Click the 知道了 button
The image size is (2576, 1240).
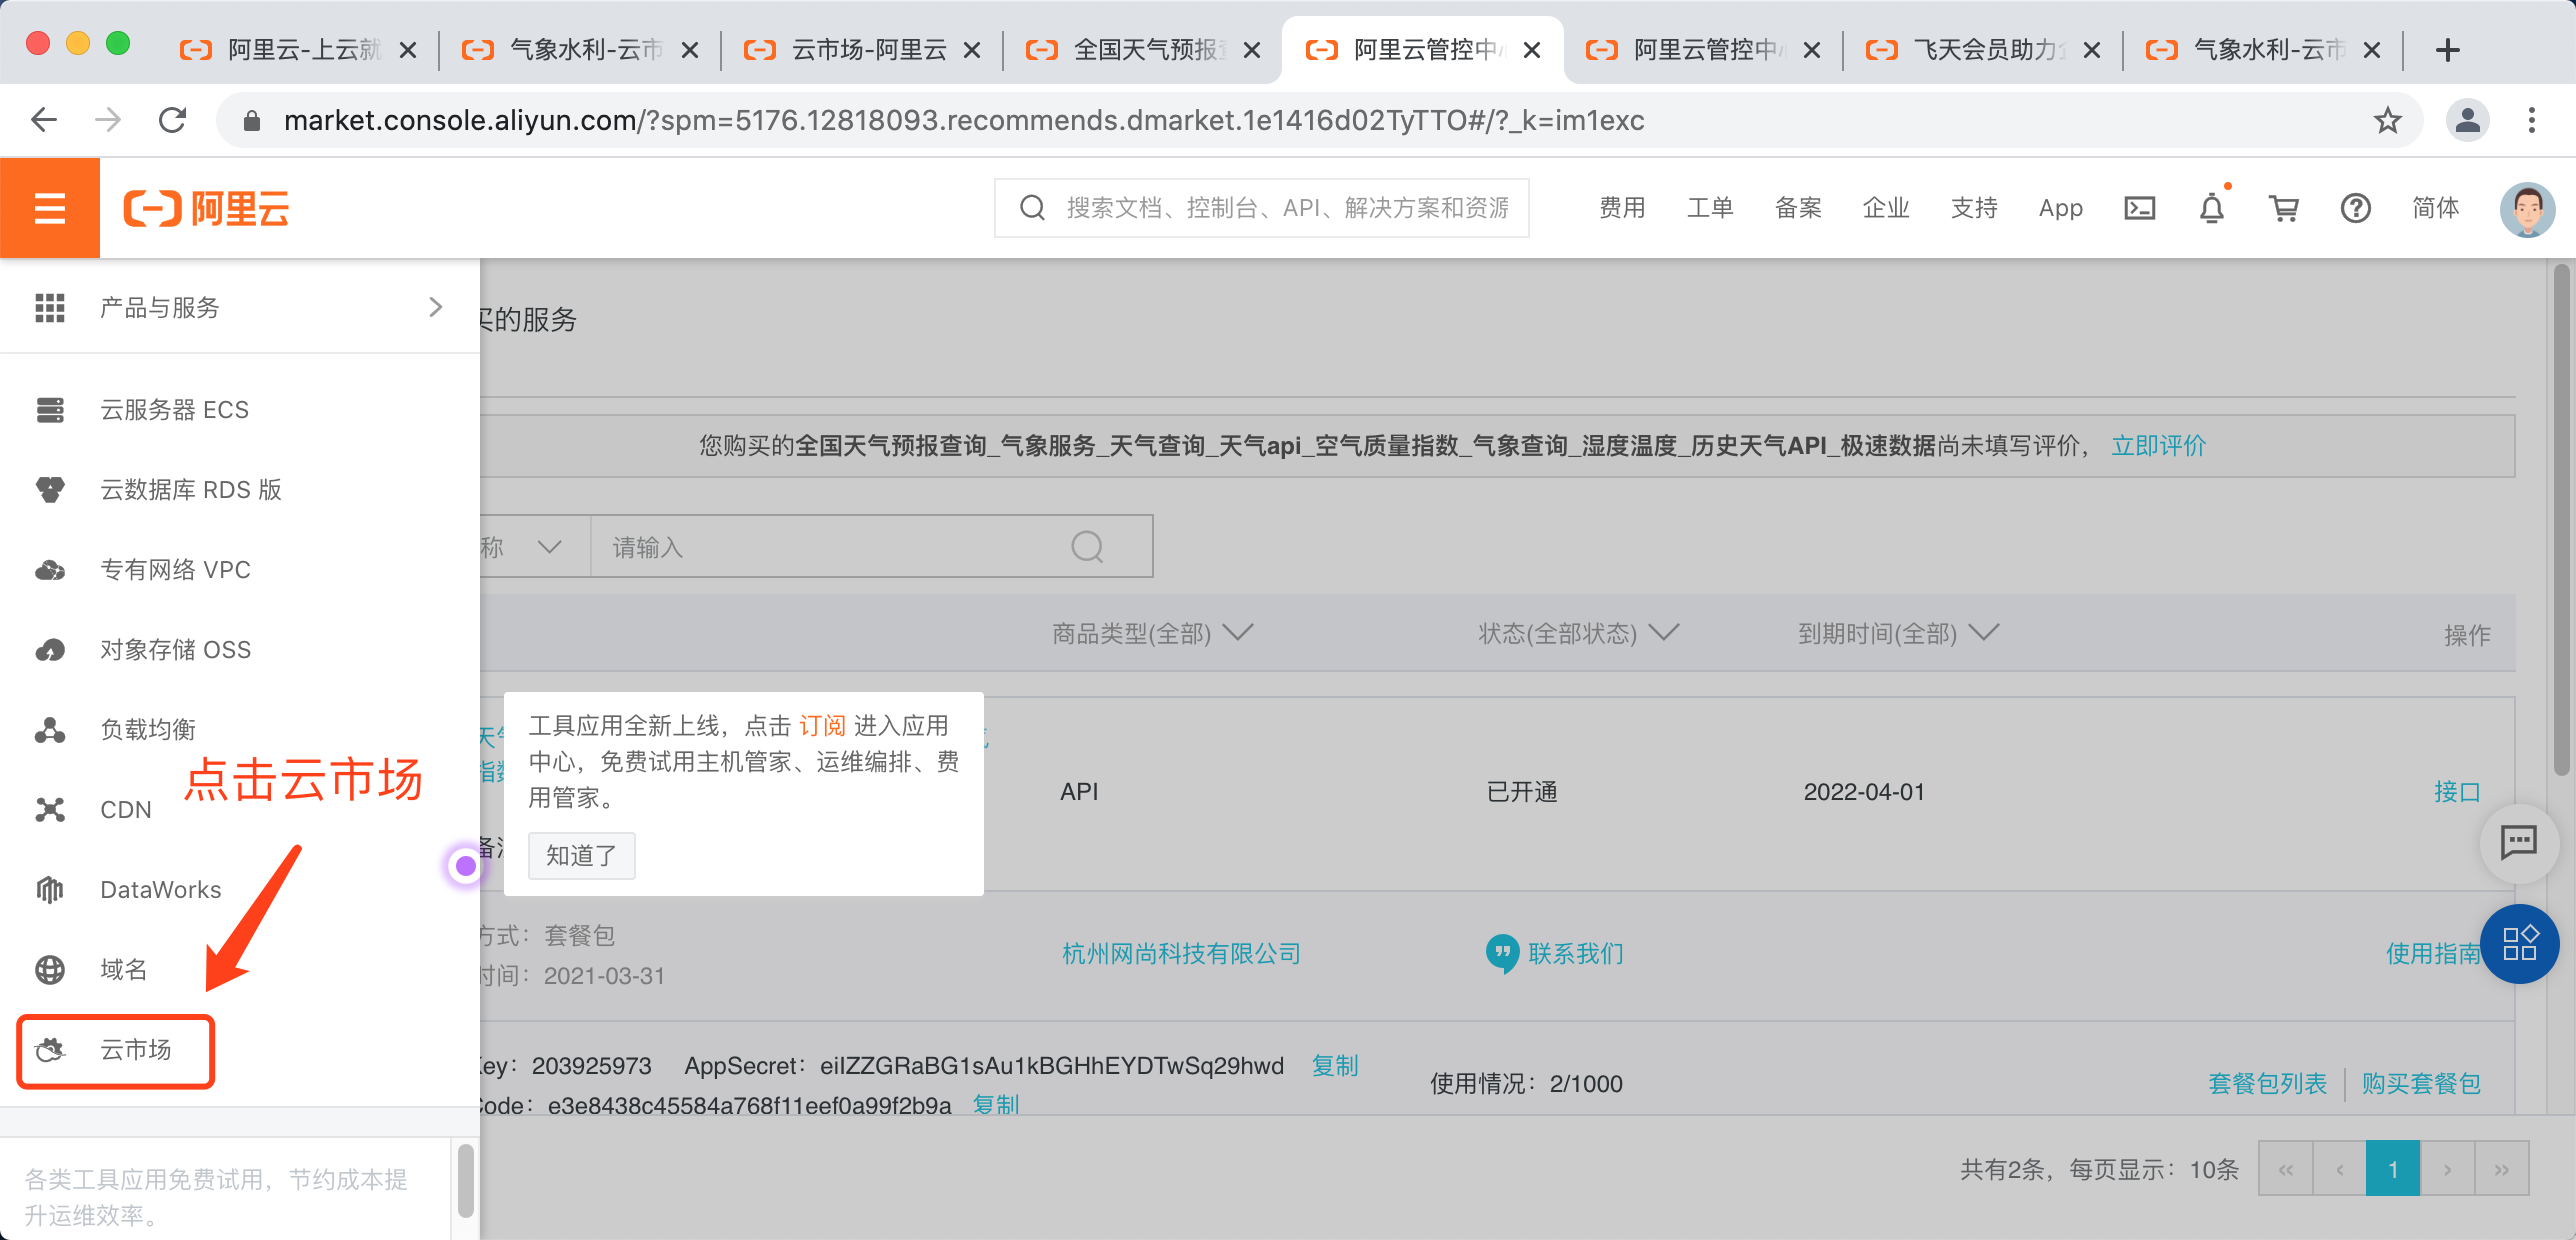coord(581,856)
